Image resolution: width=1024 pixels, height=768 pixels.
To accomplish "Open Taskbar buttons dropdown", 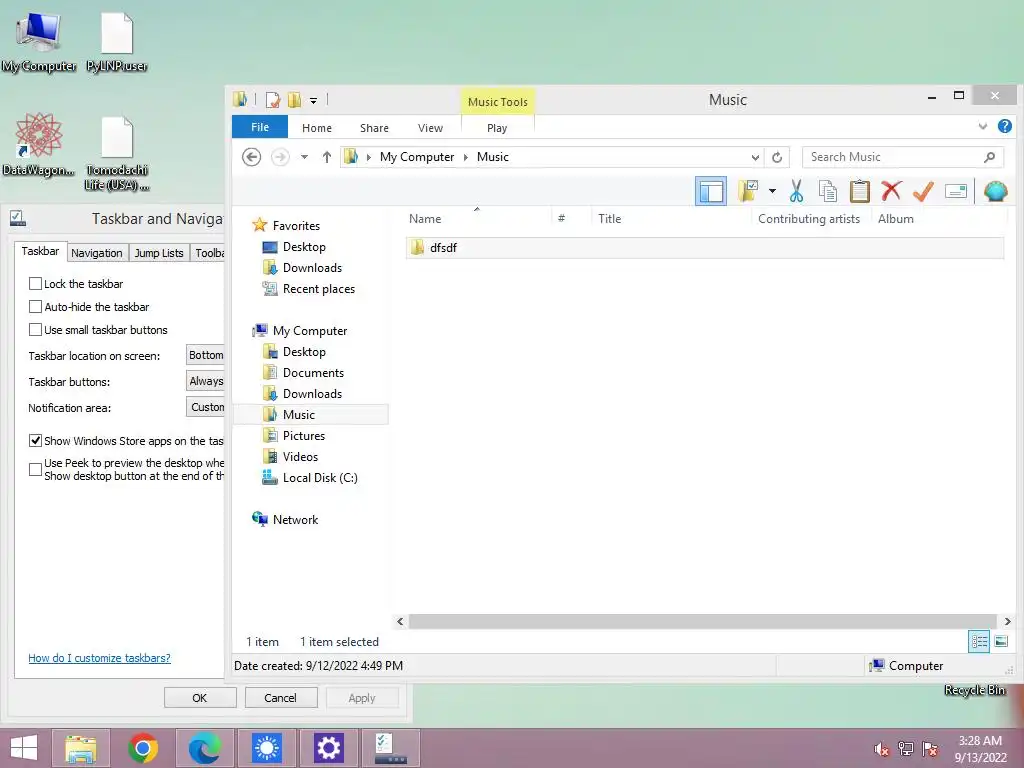I will coord(205,381).
